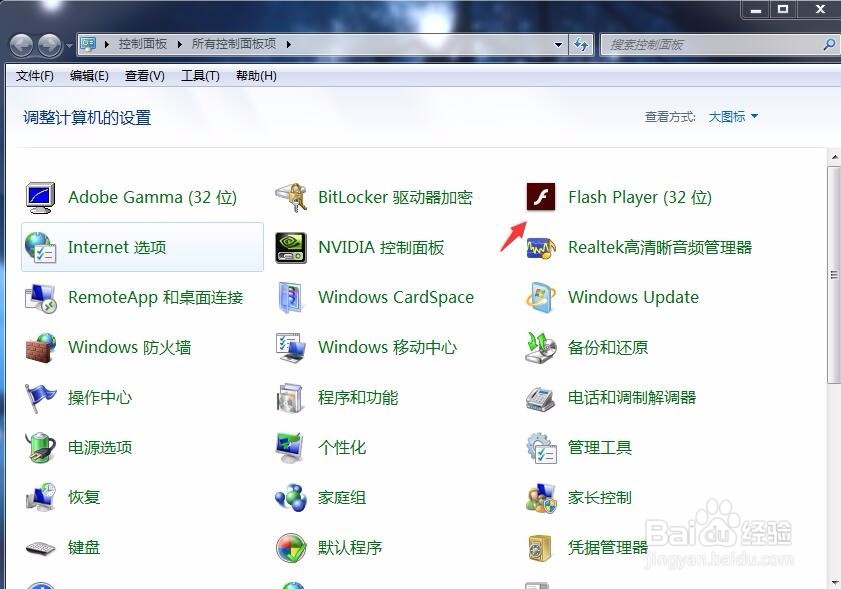The width and height of the screenshot is (841, 589).
Task: Click the 家长控制 icon
Action: [541, 498]
